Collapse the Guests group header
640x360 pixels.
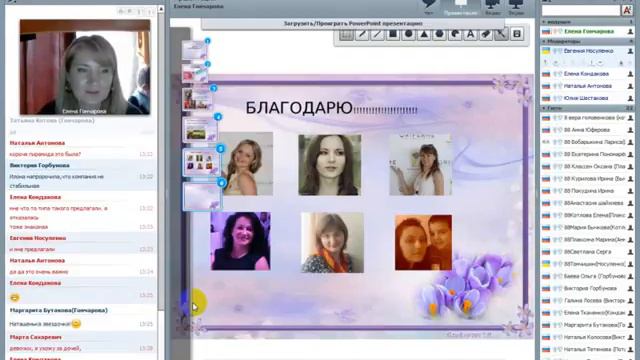[588, 108]
